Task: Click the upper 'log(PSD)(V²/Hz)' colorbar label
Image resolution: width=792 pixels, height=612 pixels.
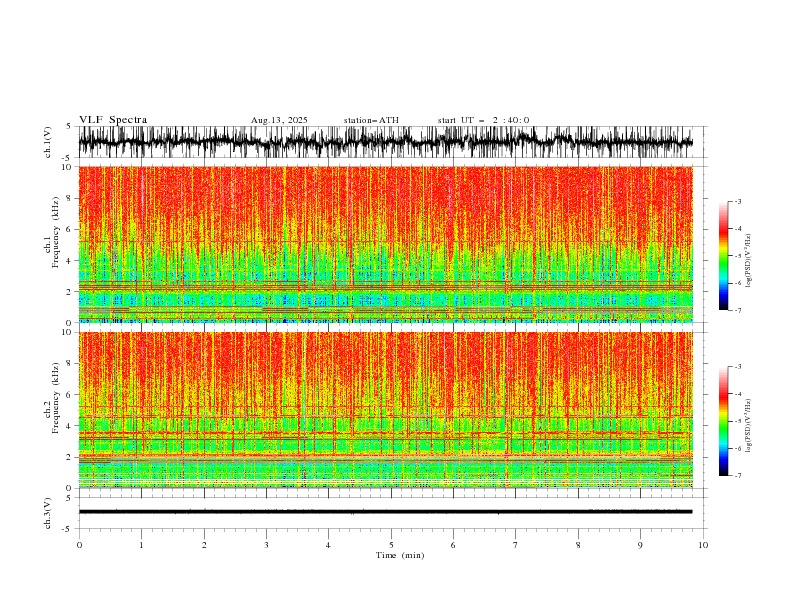Action: click(748, 261)
